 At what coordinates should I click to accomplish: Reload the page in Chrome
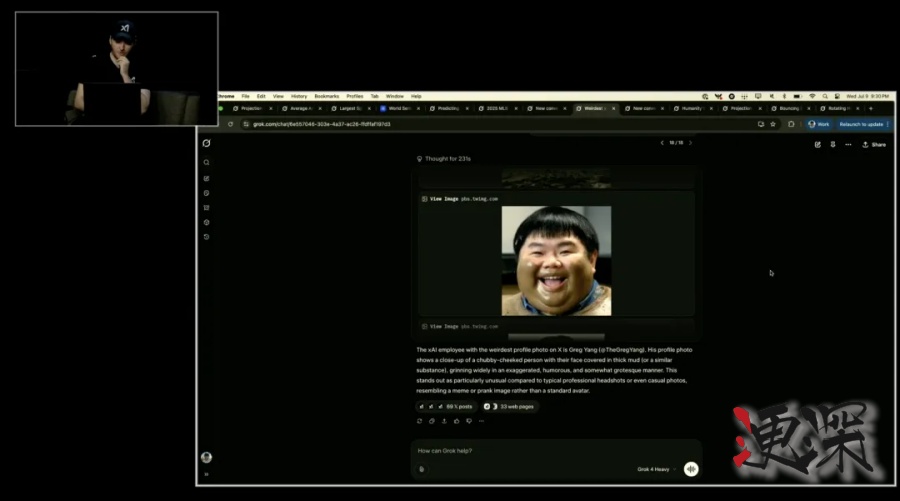coord(230,124)
